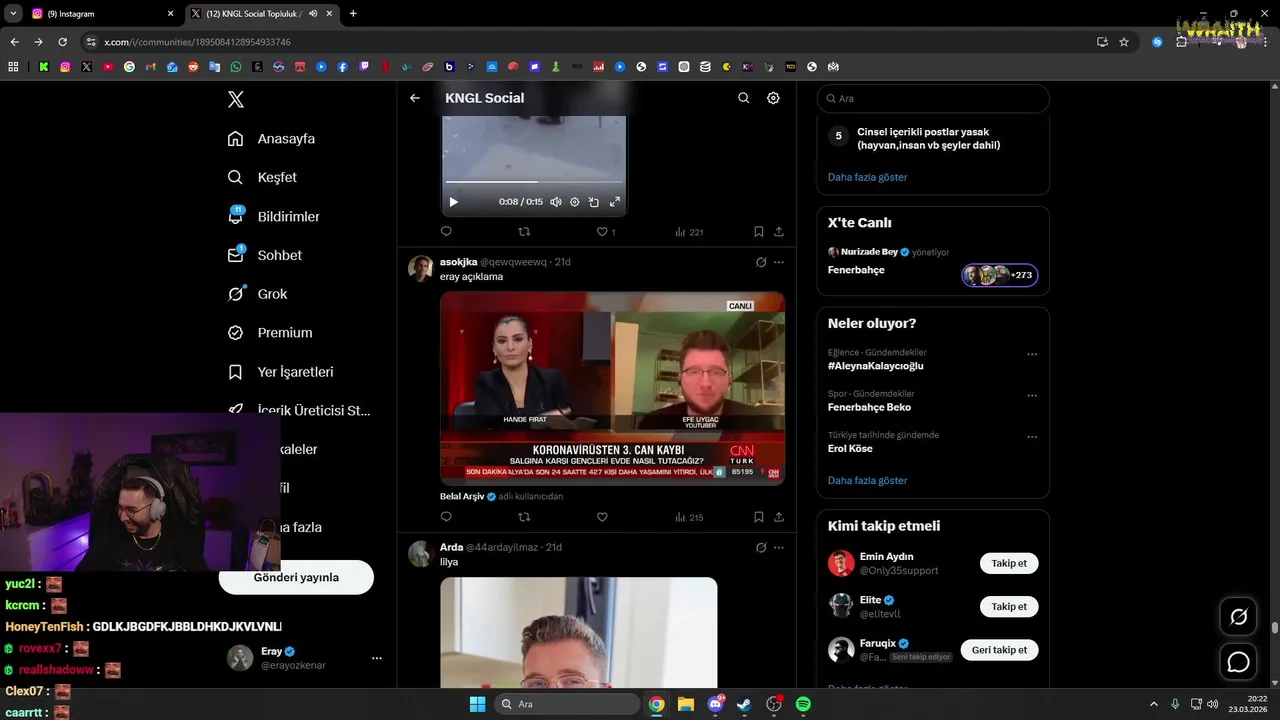The image size is (1280, 720).
Task: Seek along the video progress bar
Action: (534, 182)
